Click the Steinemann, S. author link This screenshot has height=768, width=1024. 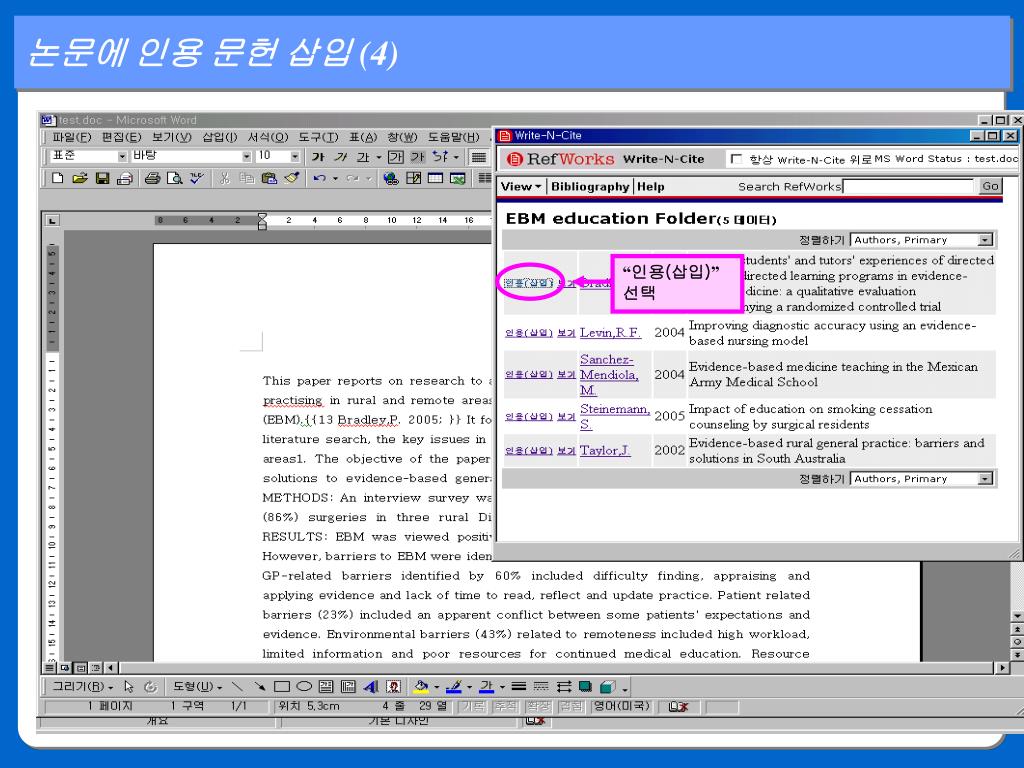615,417
